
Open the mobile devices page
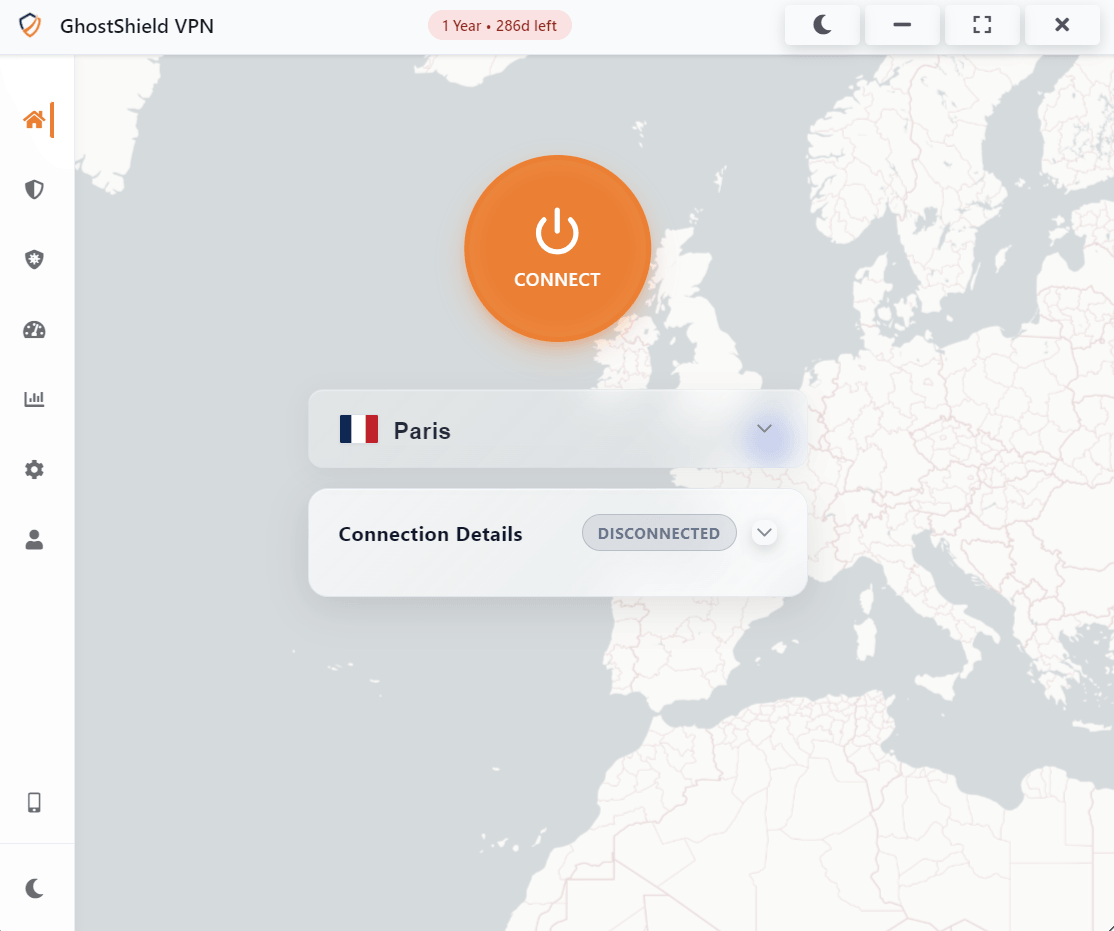pyautogui.click(x=34, y=802)
